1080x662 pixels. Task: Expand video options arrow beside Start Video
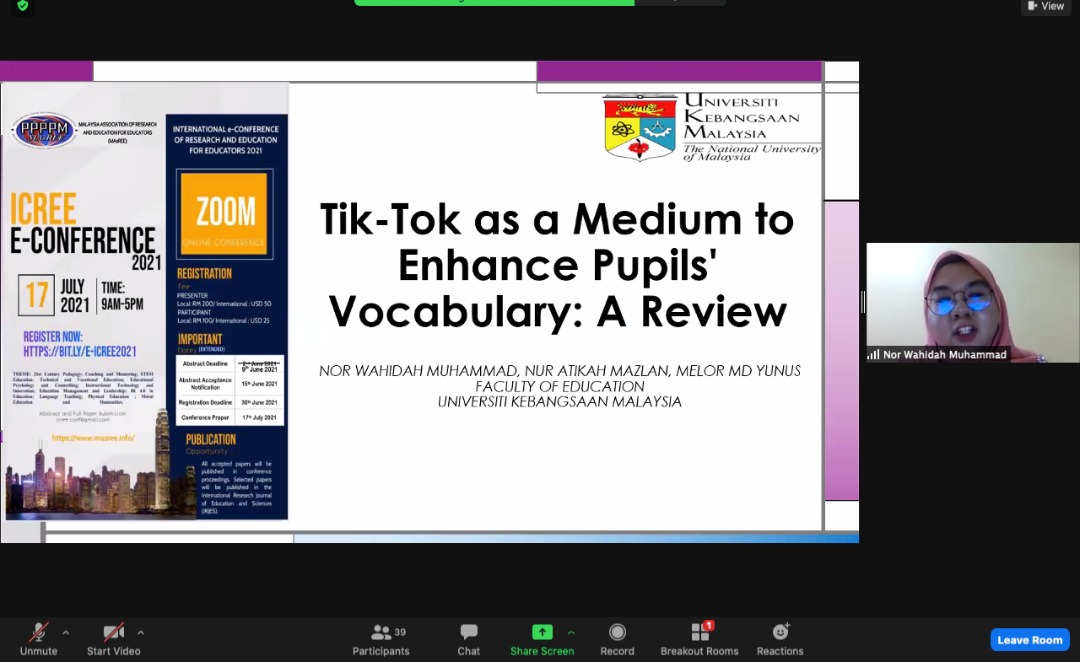point(141,632)
